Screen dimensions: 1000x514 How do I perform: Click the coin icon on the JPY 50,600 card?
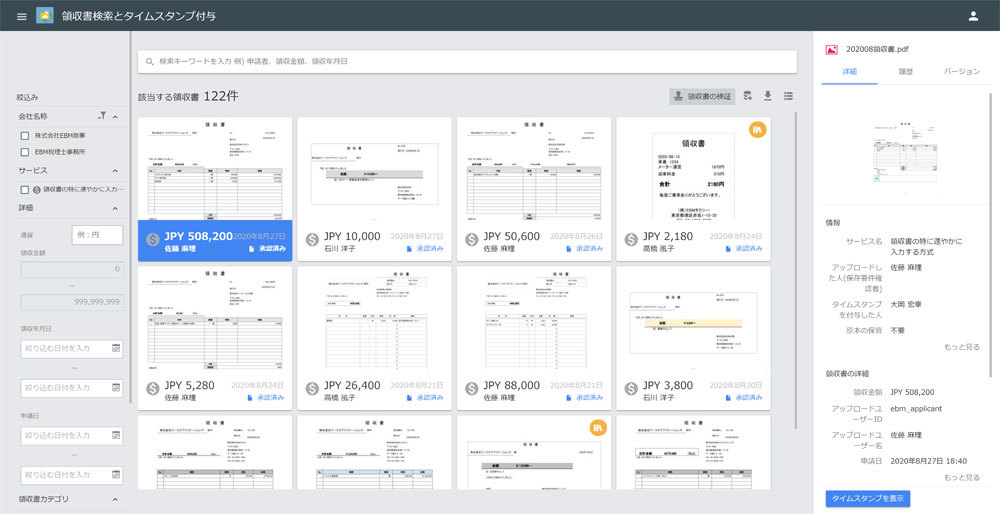(x=471, y=239)
